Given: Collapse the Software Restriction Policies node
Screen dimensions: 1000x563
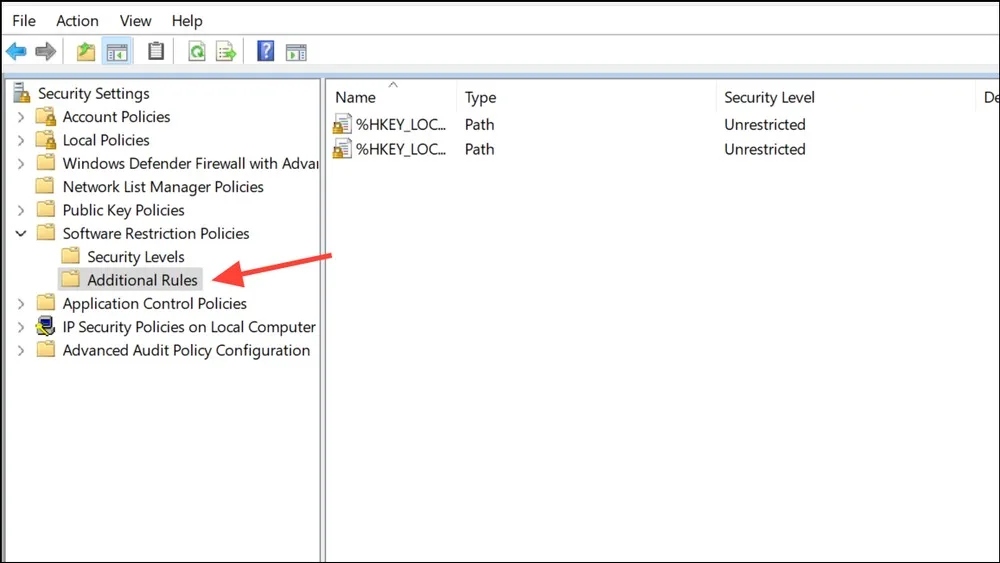Looking at the screenshot, I should pyautogui.click(x=20, y=233).
